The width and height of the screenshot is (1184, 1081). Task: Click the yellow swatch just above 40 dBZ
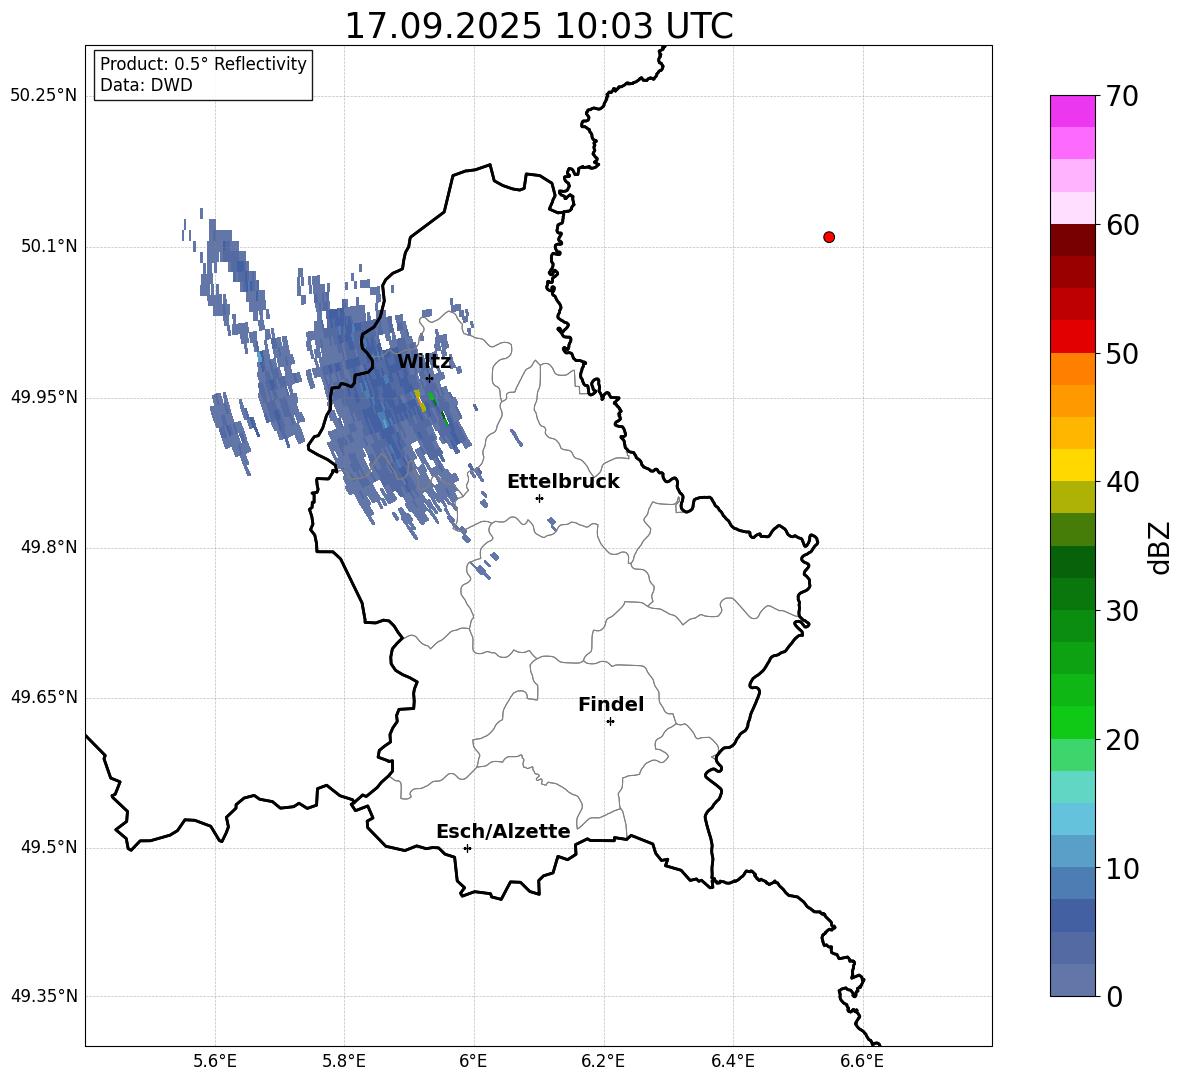[x=1073, y=465]
